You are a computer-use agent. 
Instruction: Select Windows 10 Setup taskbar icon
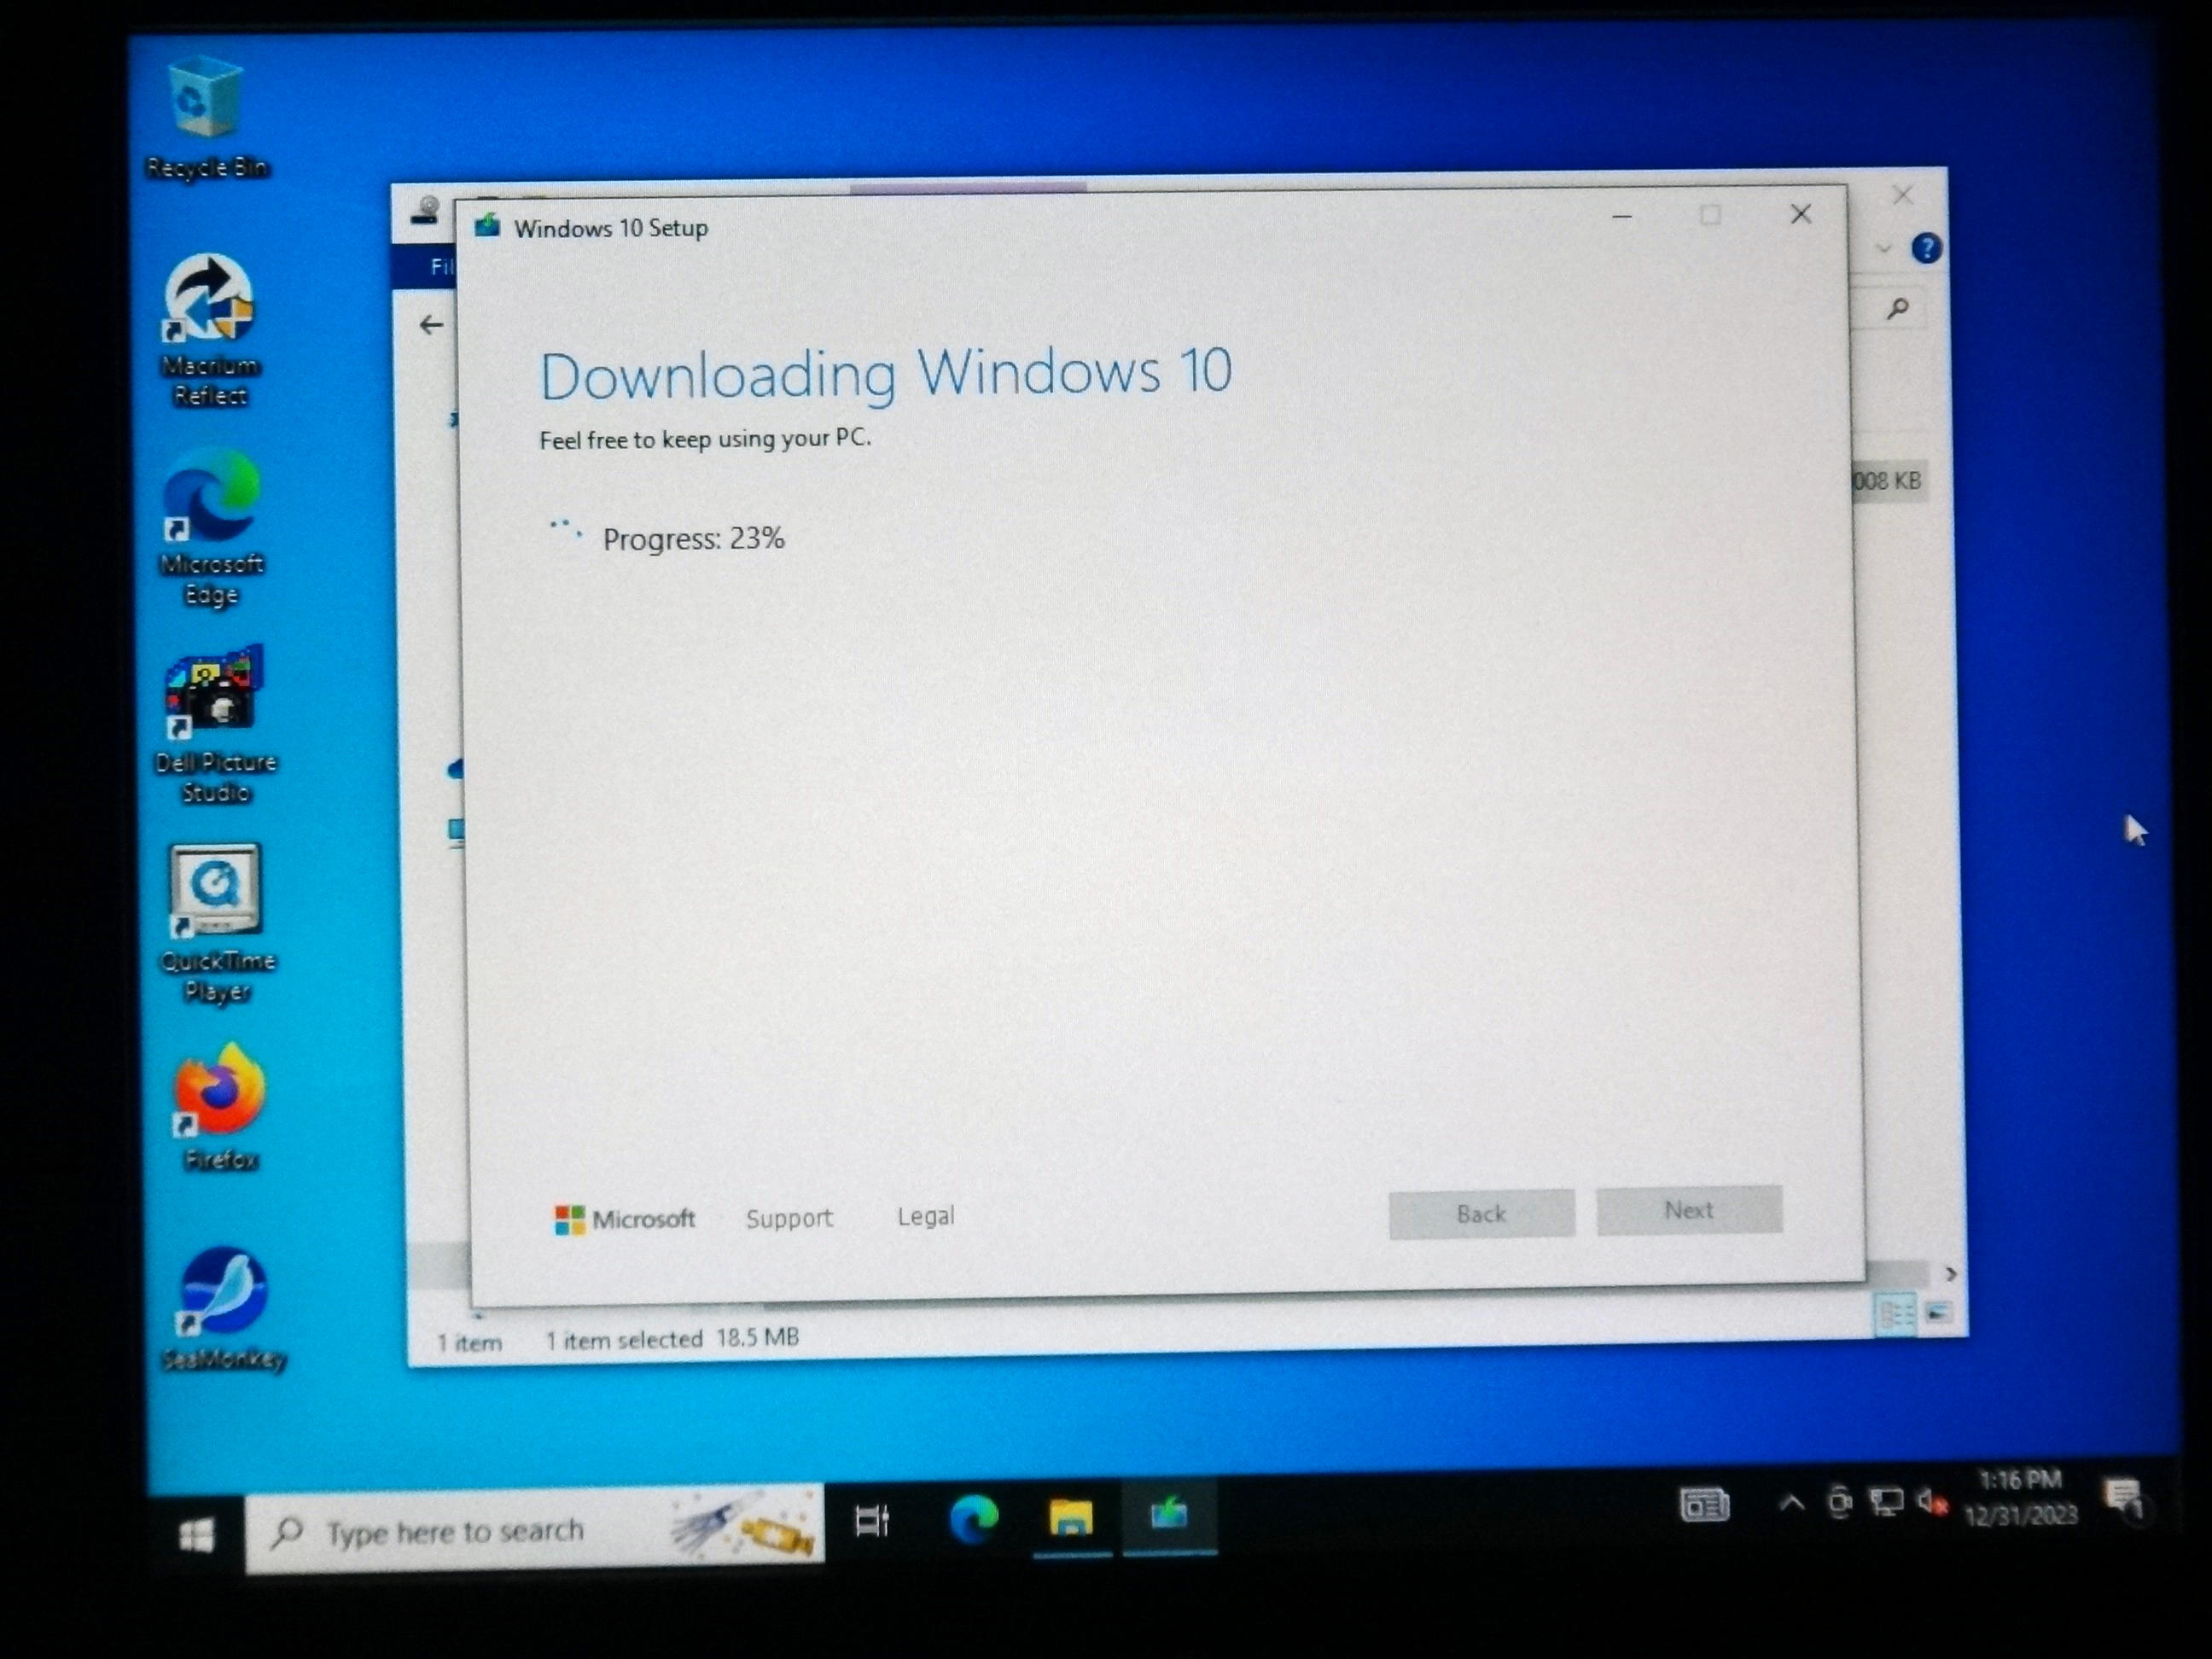point(1169,1514)
